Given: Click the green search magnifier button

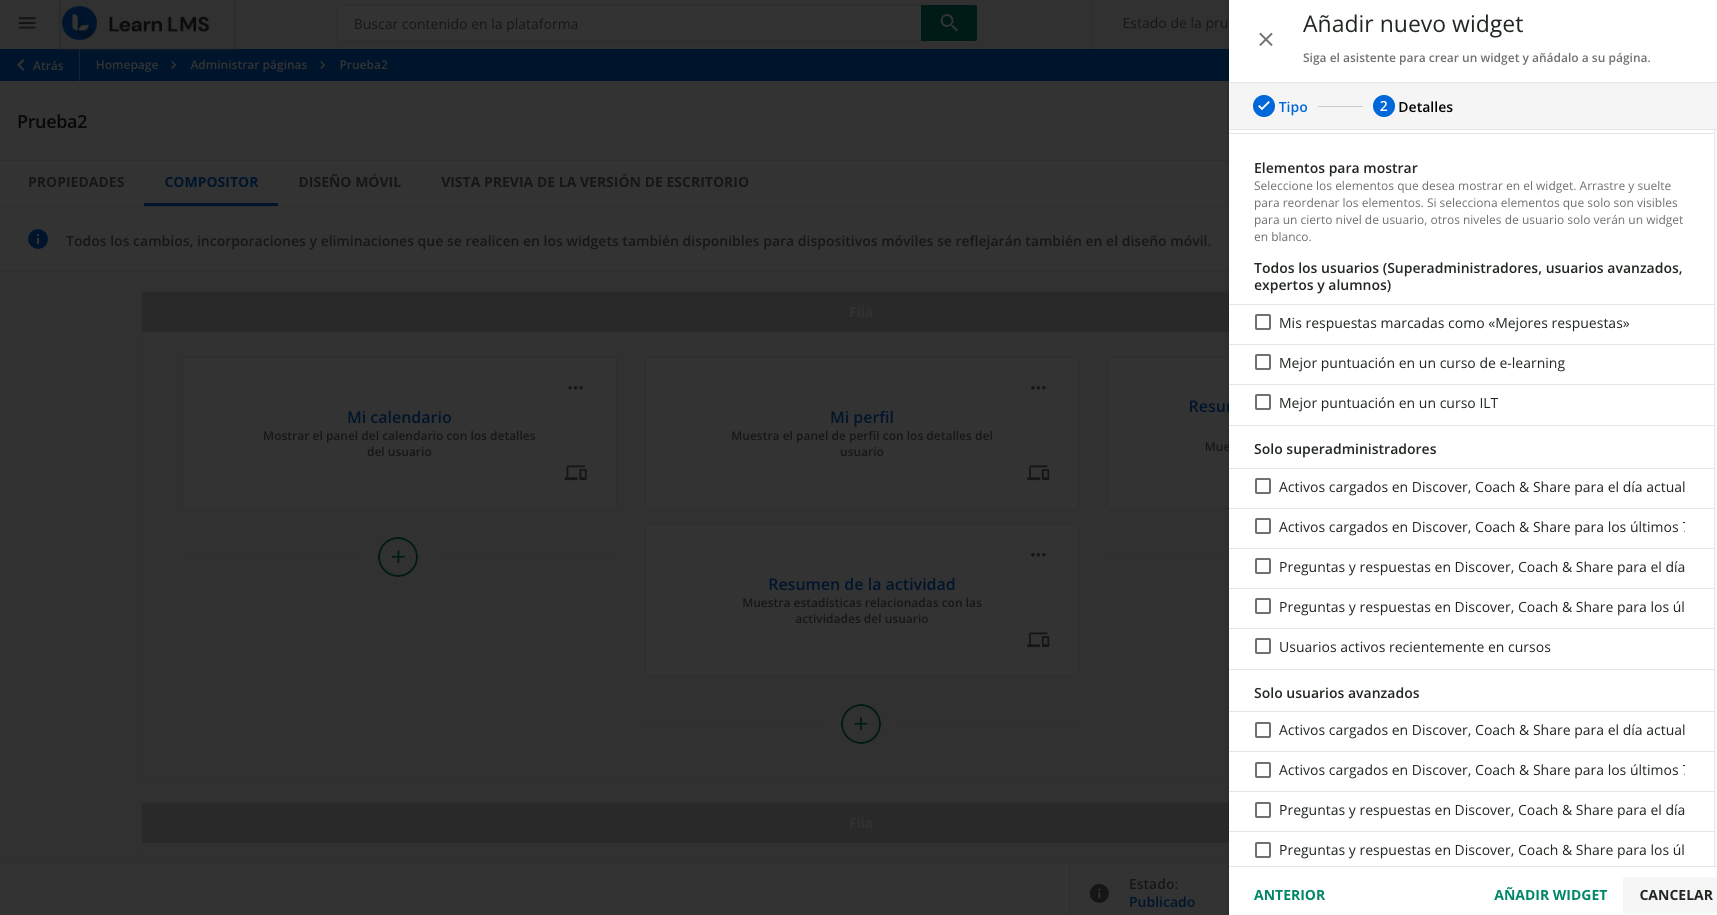Looking at the screenshot, I should click(948, 23).
